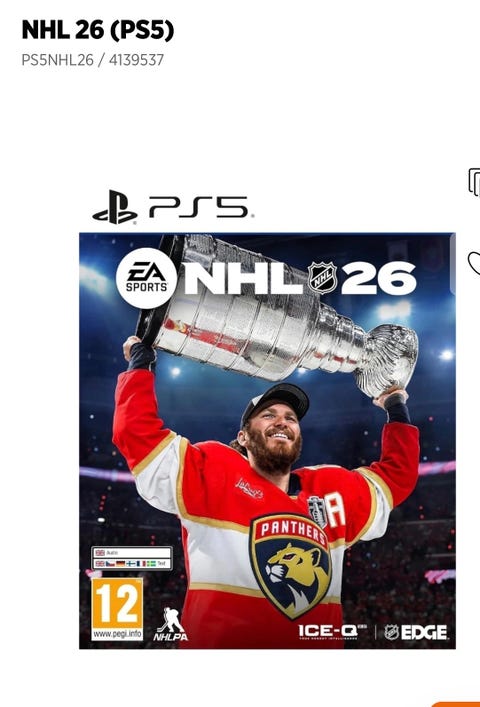Click the NHL shield logo on cover

pos(322,277)
